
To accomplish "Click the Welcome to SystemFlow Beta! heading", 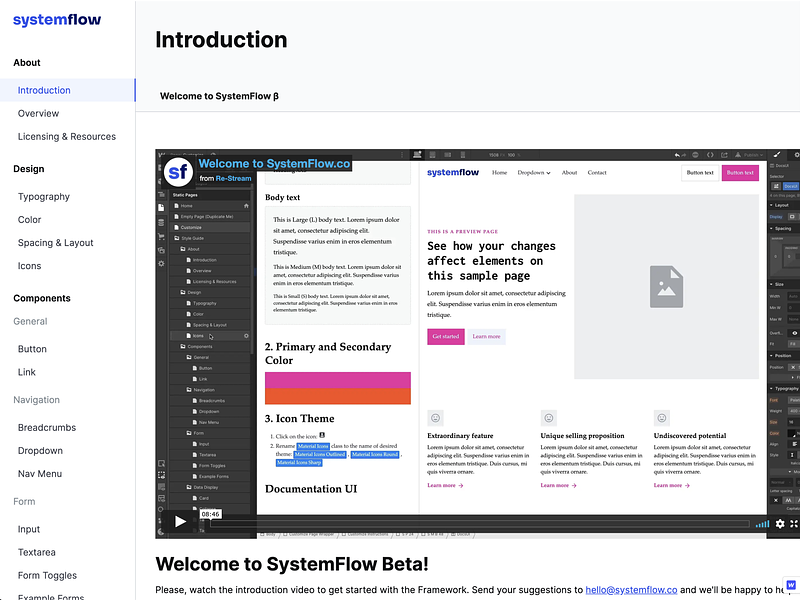I will [x=292, y=564].
